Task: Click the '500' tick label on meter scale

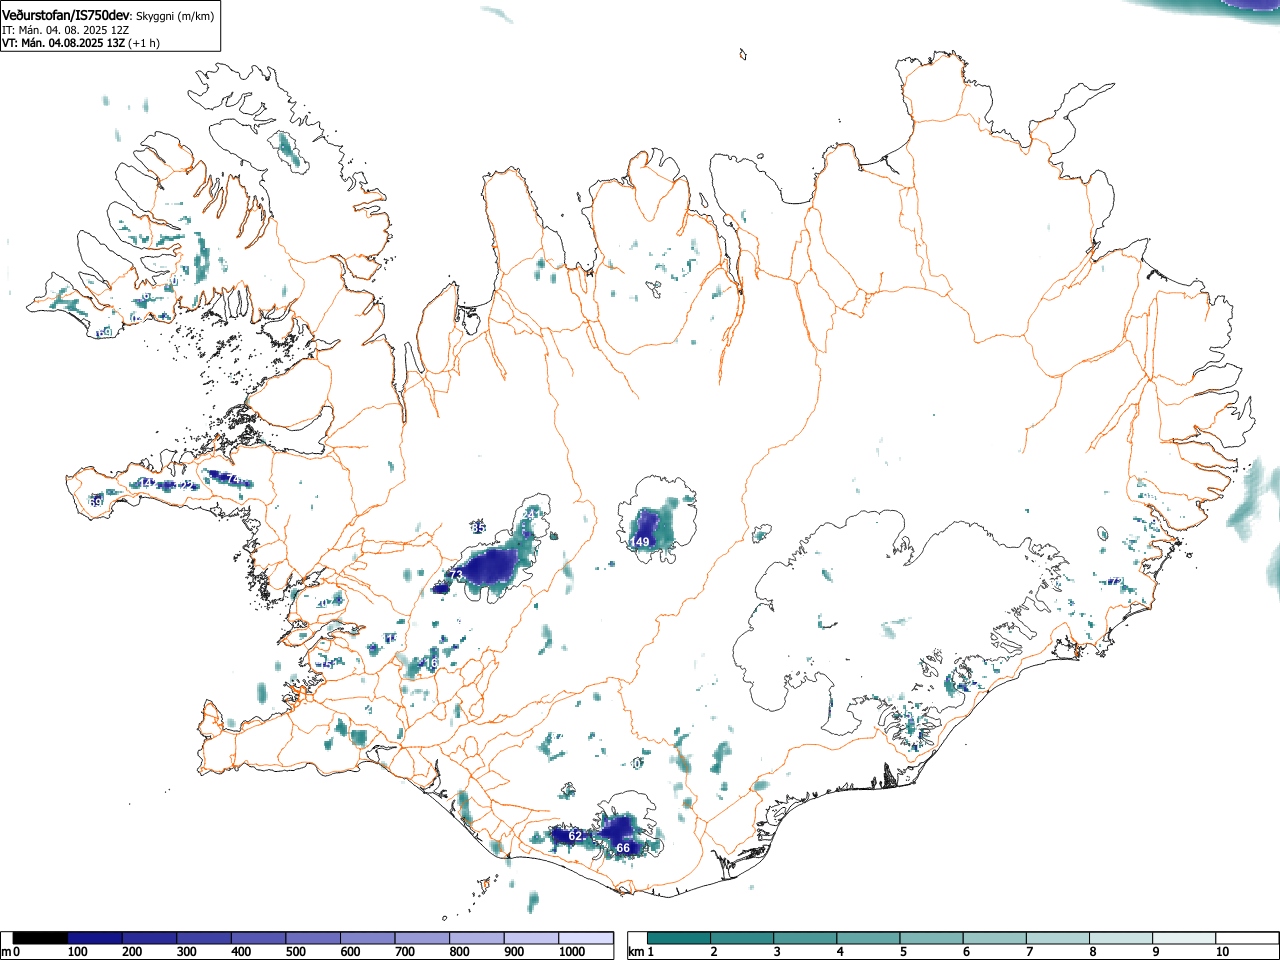Action: (295, 952)
